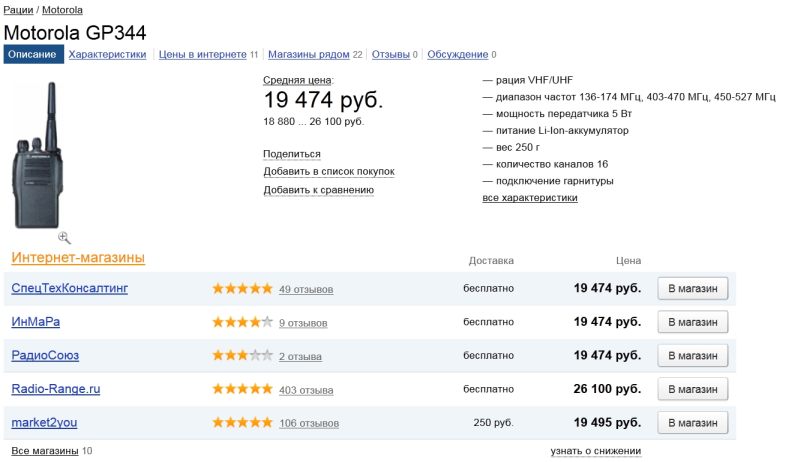The width and height of the screenshot is (785, 462).
Task: Click В магазин button for market2you
Action: coord(692,423)
